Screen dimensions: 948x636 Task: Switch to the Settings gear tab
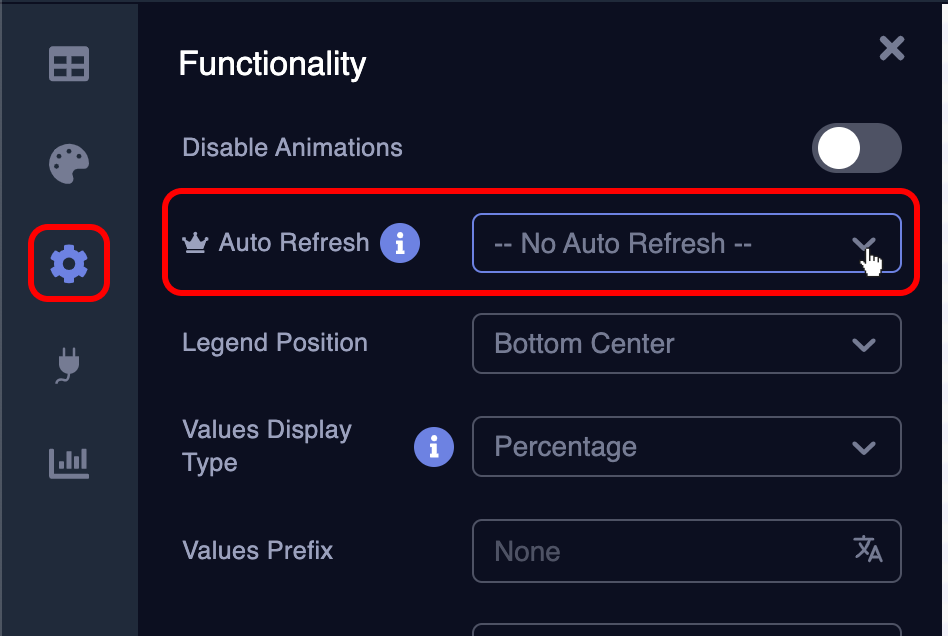point(68,263)
